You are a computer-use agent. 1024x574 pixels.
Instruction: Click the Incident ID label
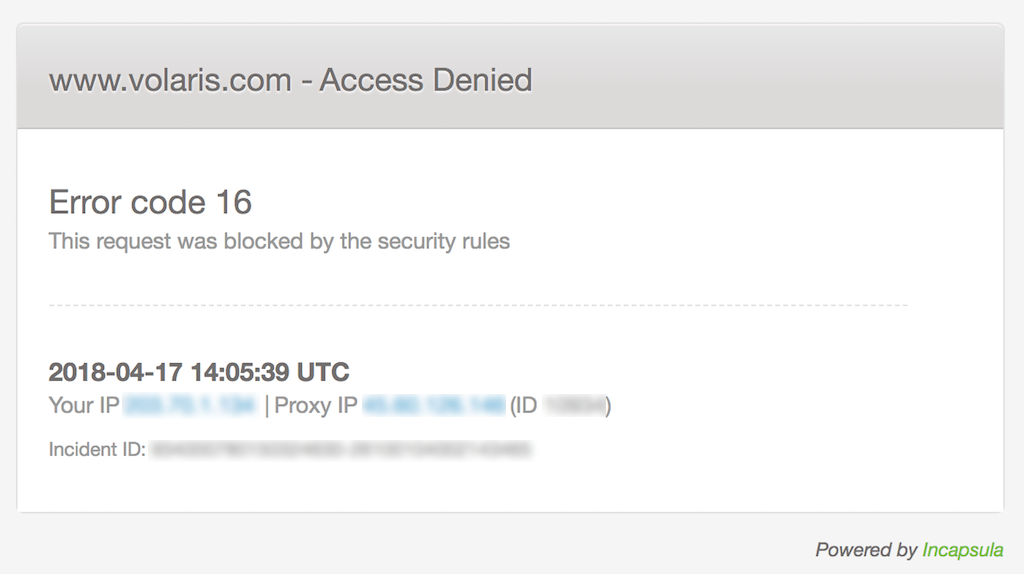(x=97, y=449)
